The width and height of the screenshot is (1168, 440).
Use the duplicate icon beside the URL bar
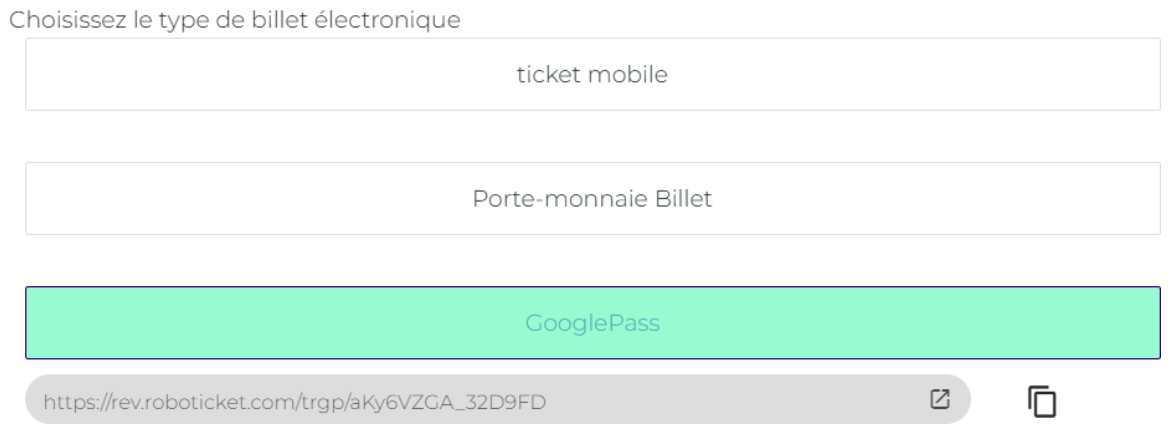(x=1042, y=401)
